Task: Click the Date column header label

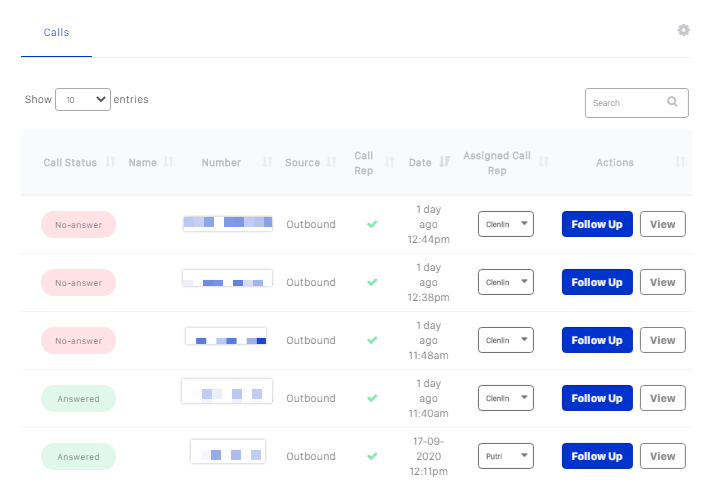Action: 420,162
